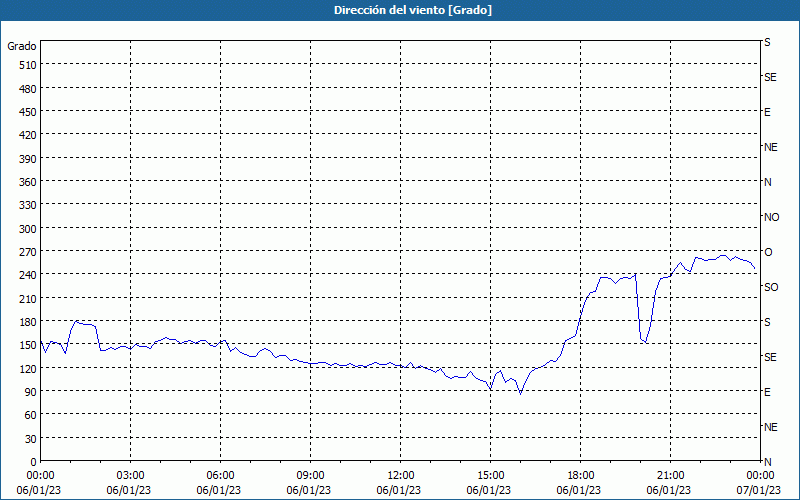The image size is (800, 500).
Task: Click the 'SO' compass label on right axis
Action: pyautogui.click(x=771, y=287)
